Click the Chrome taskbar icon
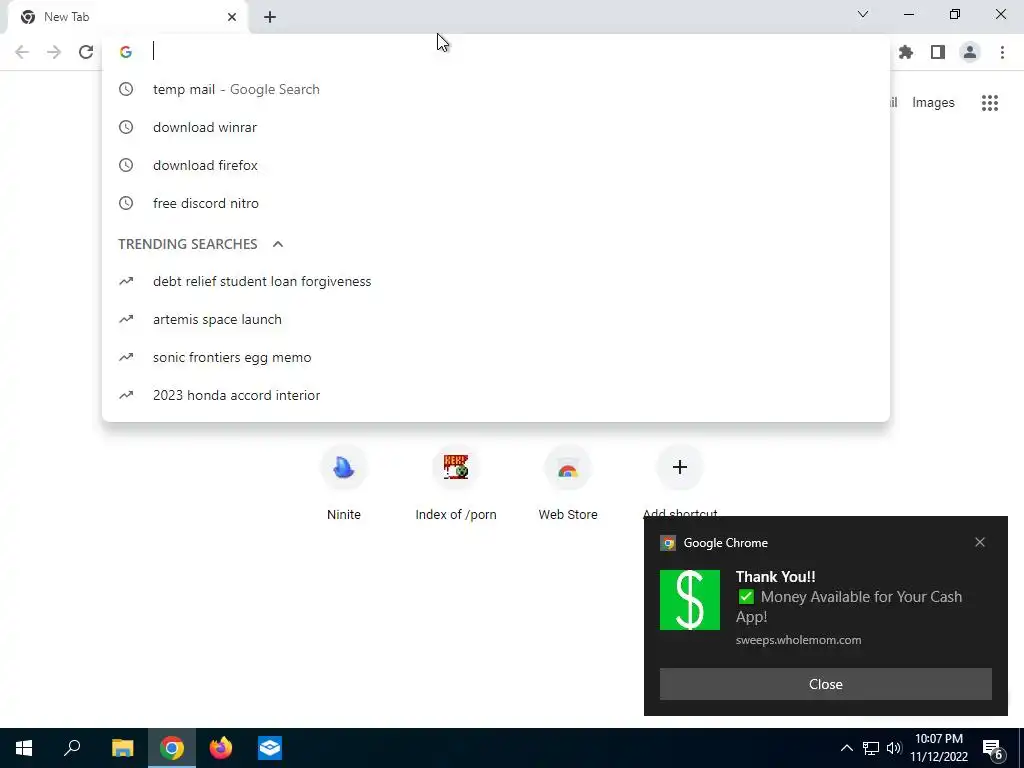Screen dimensions: 1024x768 (172, 748)
